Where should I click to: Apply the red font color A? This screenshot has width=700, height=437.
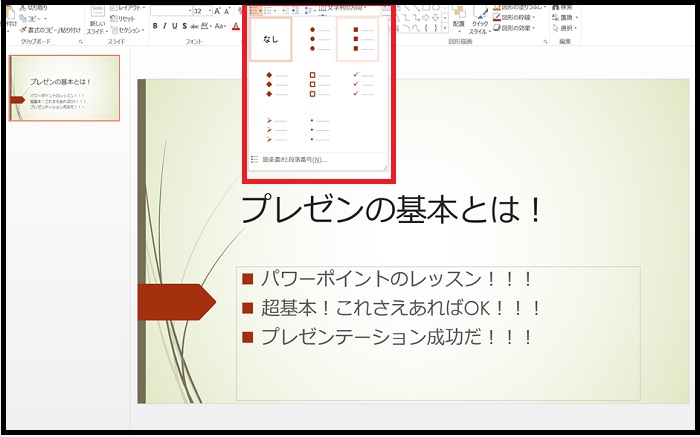pyautogui.click(x=236, y=26)
